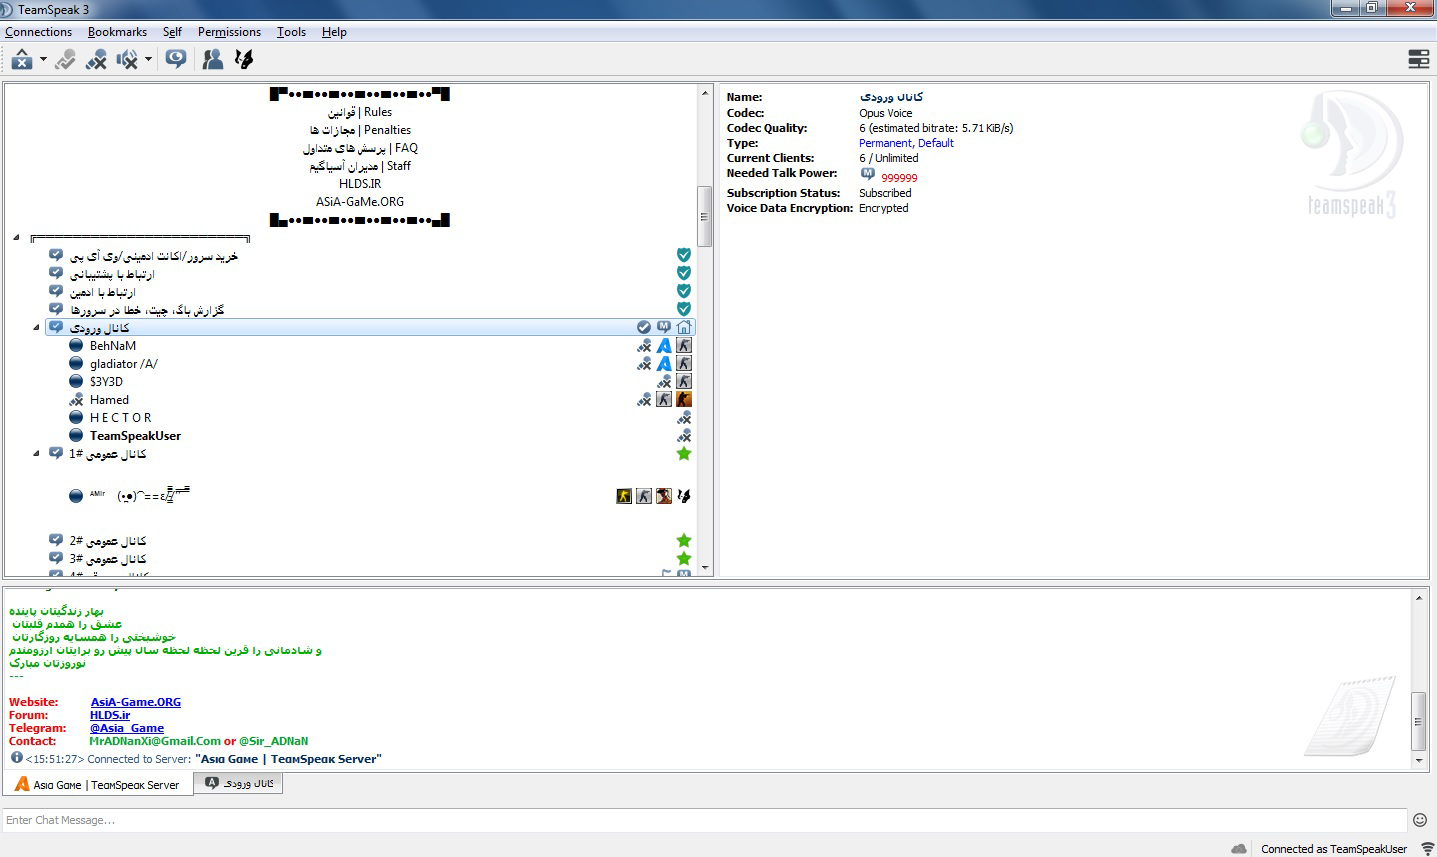The image size is (1437, 857).
Task: Collapse the channel containing BehNaM
Action: (37, 328)
